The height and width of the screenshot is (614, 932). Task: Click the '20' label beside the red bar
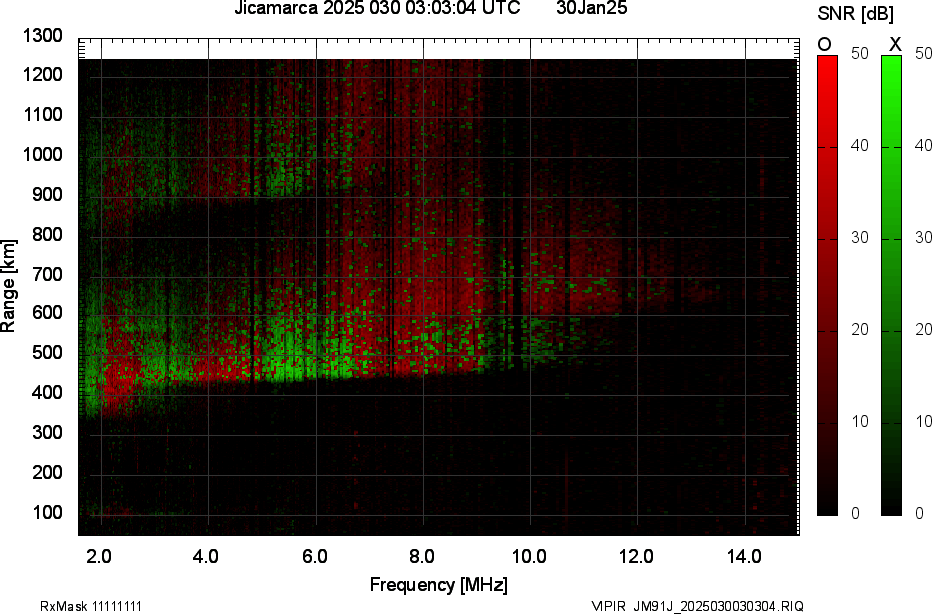(860, 330)
